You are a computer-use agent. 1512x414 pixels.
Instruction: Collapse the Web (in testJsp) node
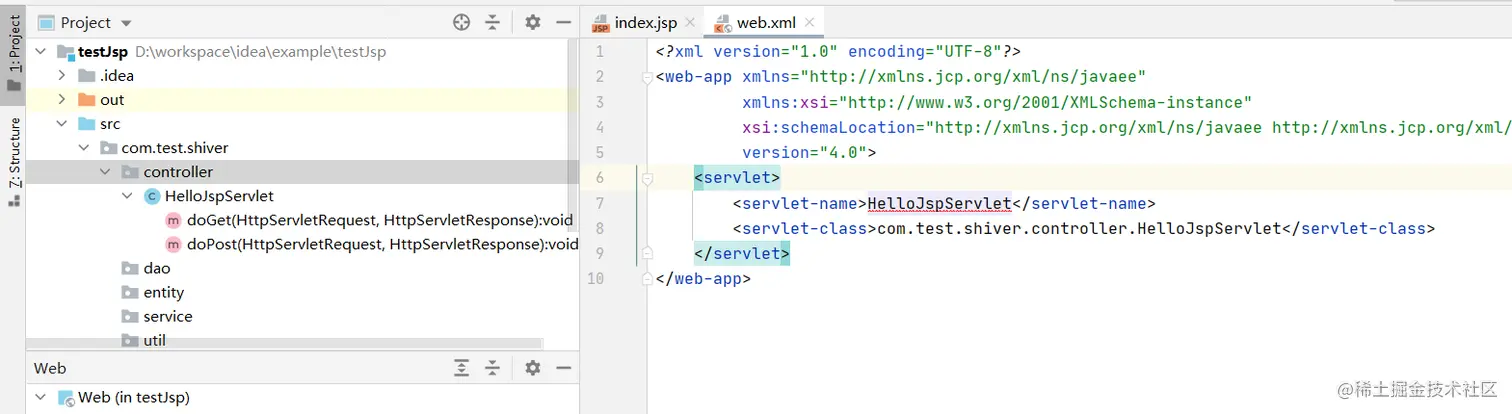40,397
